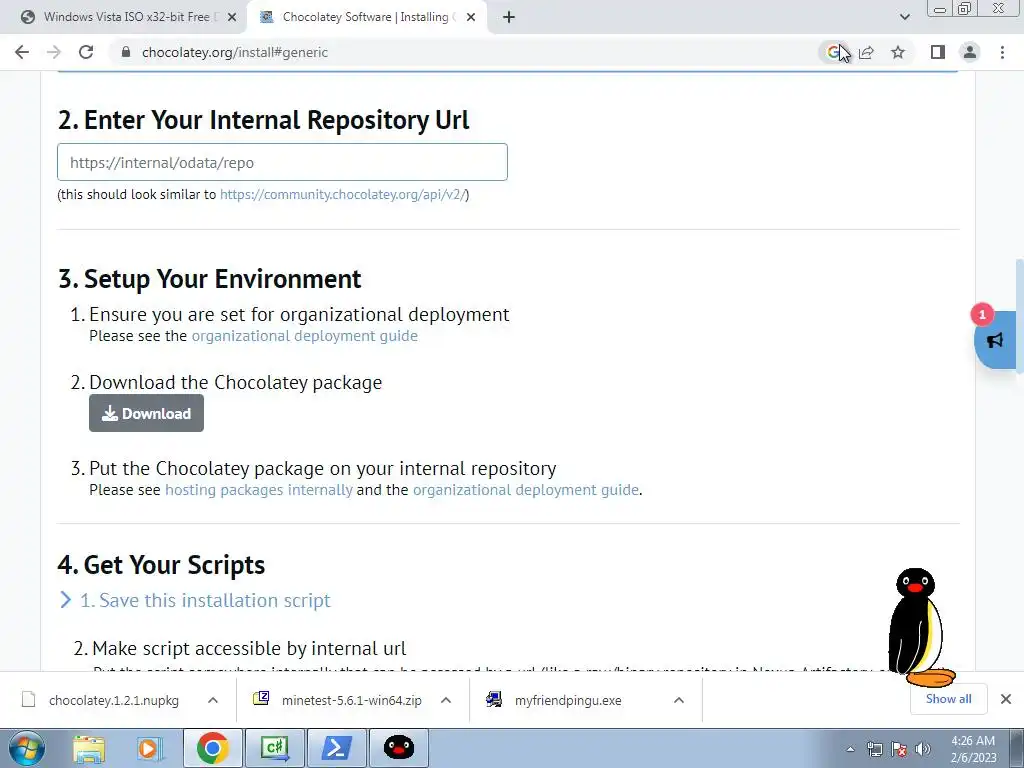The image size is (1024, 768).
Task: Click the page vertical scrollbar
Action: click(1019, 316)
